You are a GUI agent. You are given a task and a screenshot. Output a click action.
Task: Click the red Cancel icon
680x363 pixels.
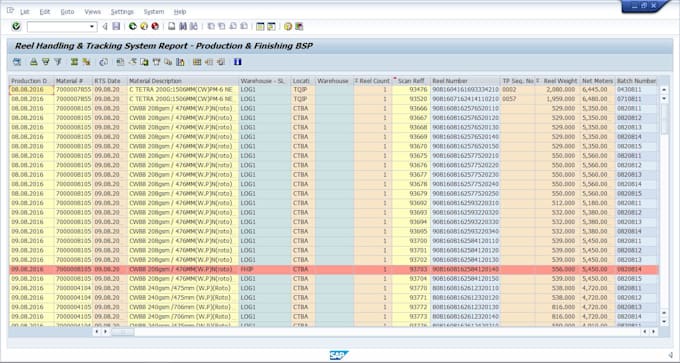pyautogui.click(x=155, y=26)
